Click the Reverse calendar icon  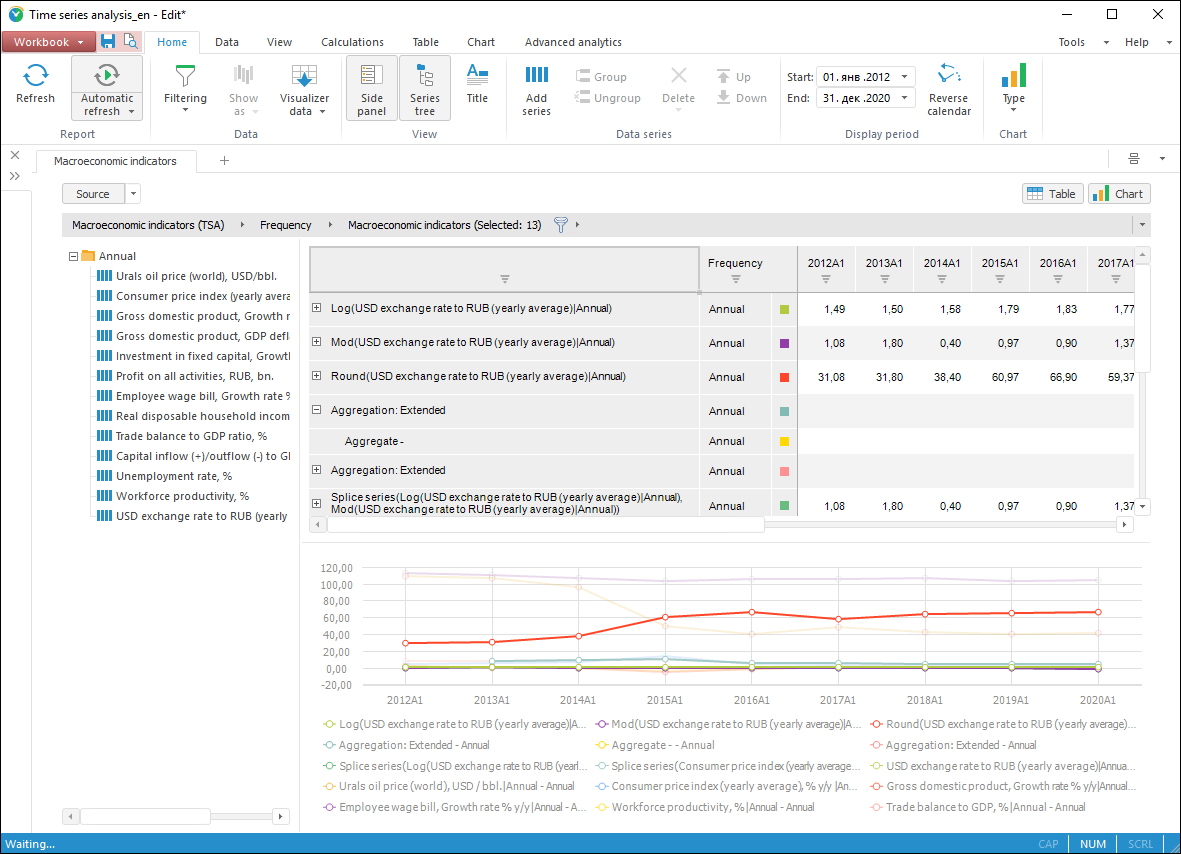coord(948,75)
